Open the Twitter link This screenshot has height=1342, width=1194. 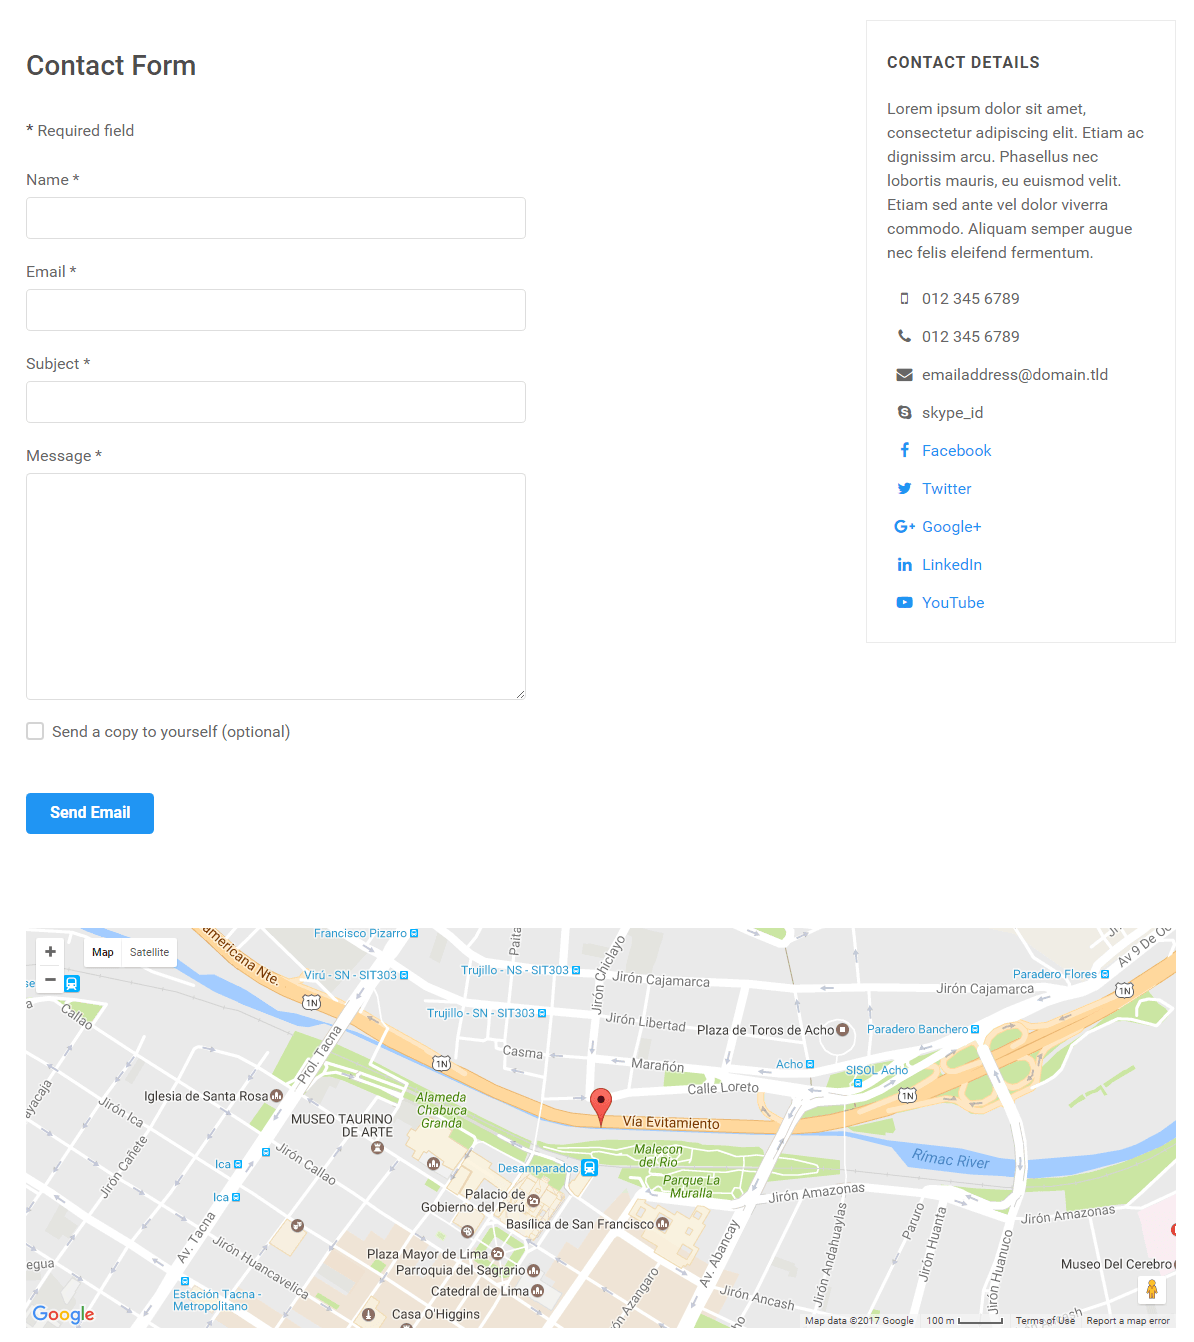click(x=946, y=489)
